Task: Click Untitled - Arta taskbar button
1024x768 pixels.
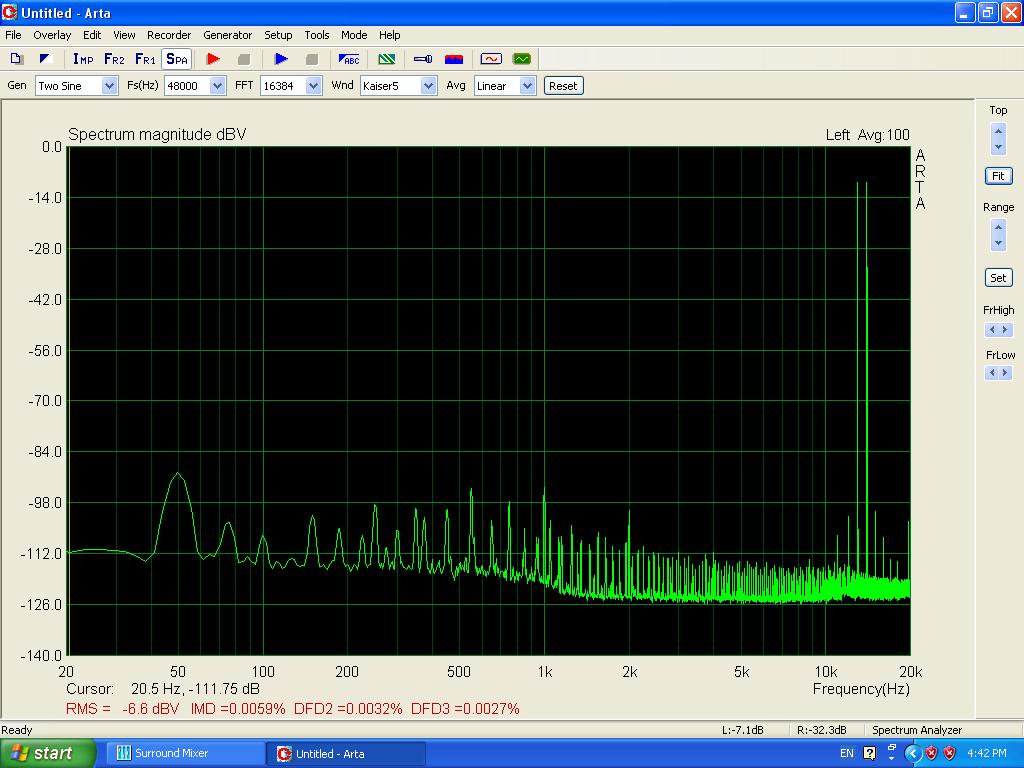Action: [x=345, y=753]
